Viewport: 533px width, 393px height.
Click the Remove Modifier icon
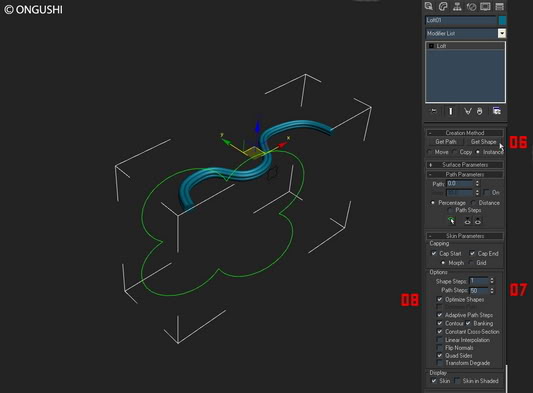click(x=479, y=111)
